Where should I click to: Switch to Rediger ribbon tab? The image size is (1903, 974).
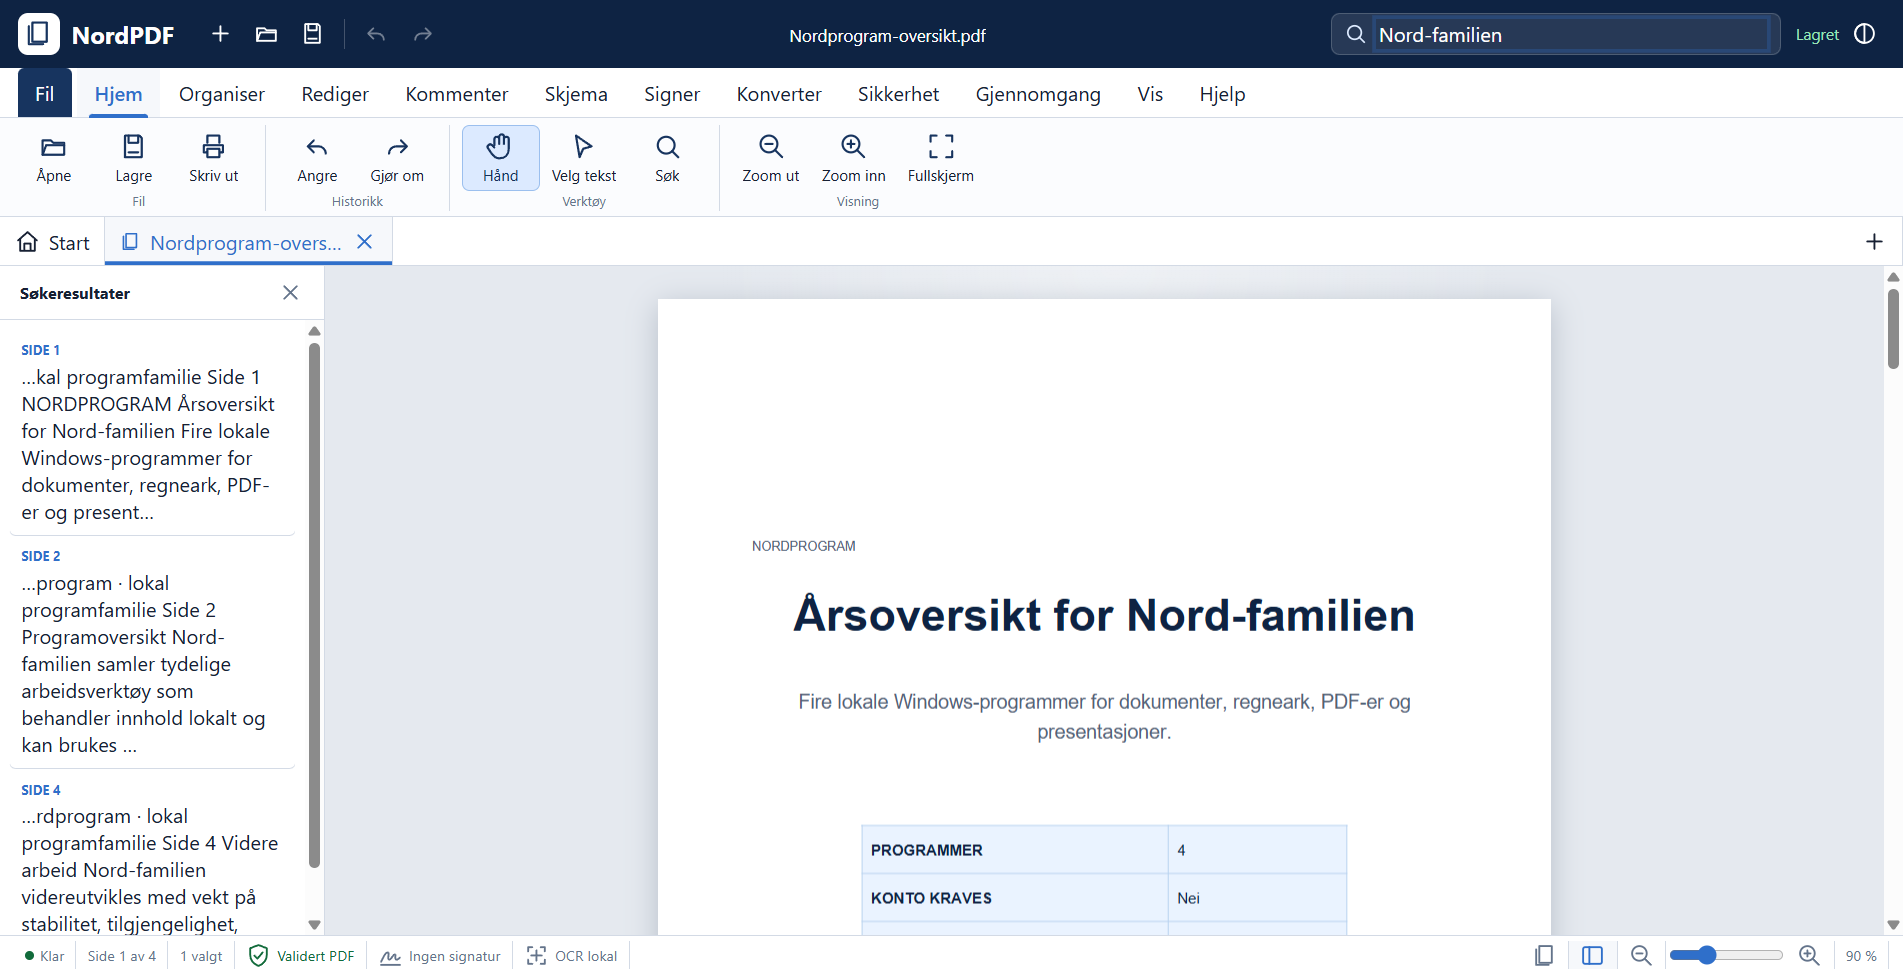pos(335,94)
